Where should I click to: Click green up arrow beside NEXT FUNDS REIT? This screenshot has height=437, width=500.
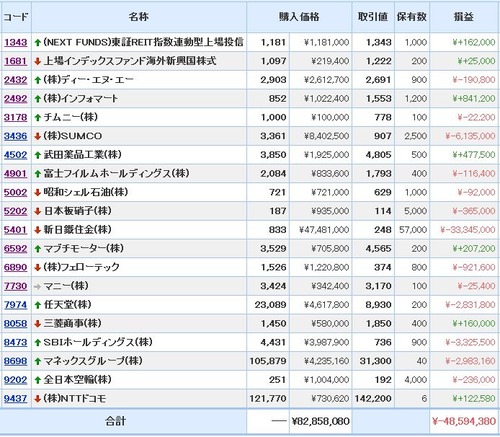pos(38,43)
